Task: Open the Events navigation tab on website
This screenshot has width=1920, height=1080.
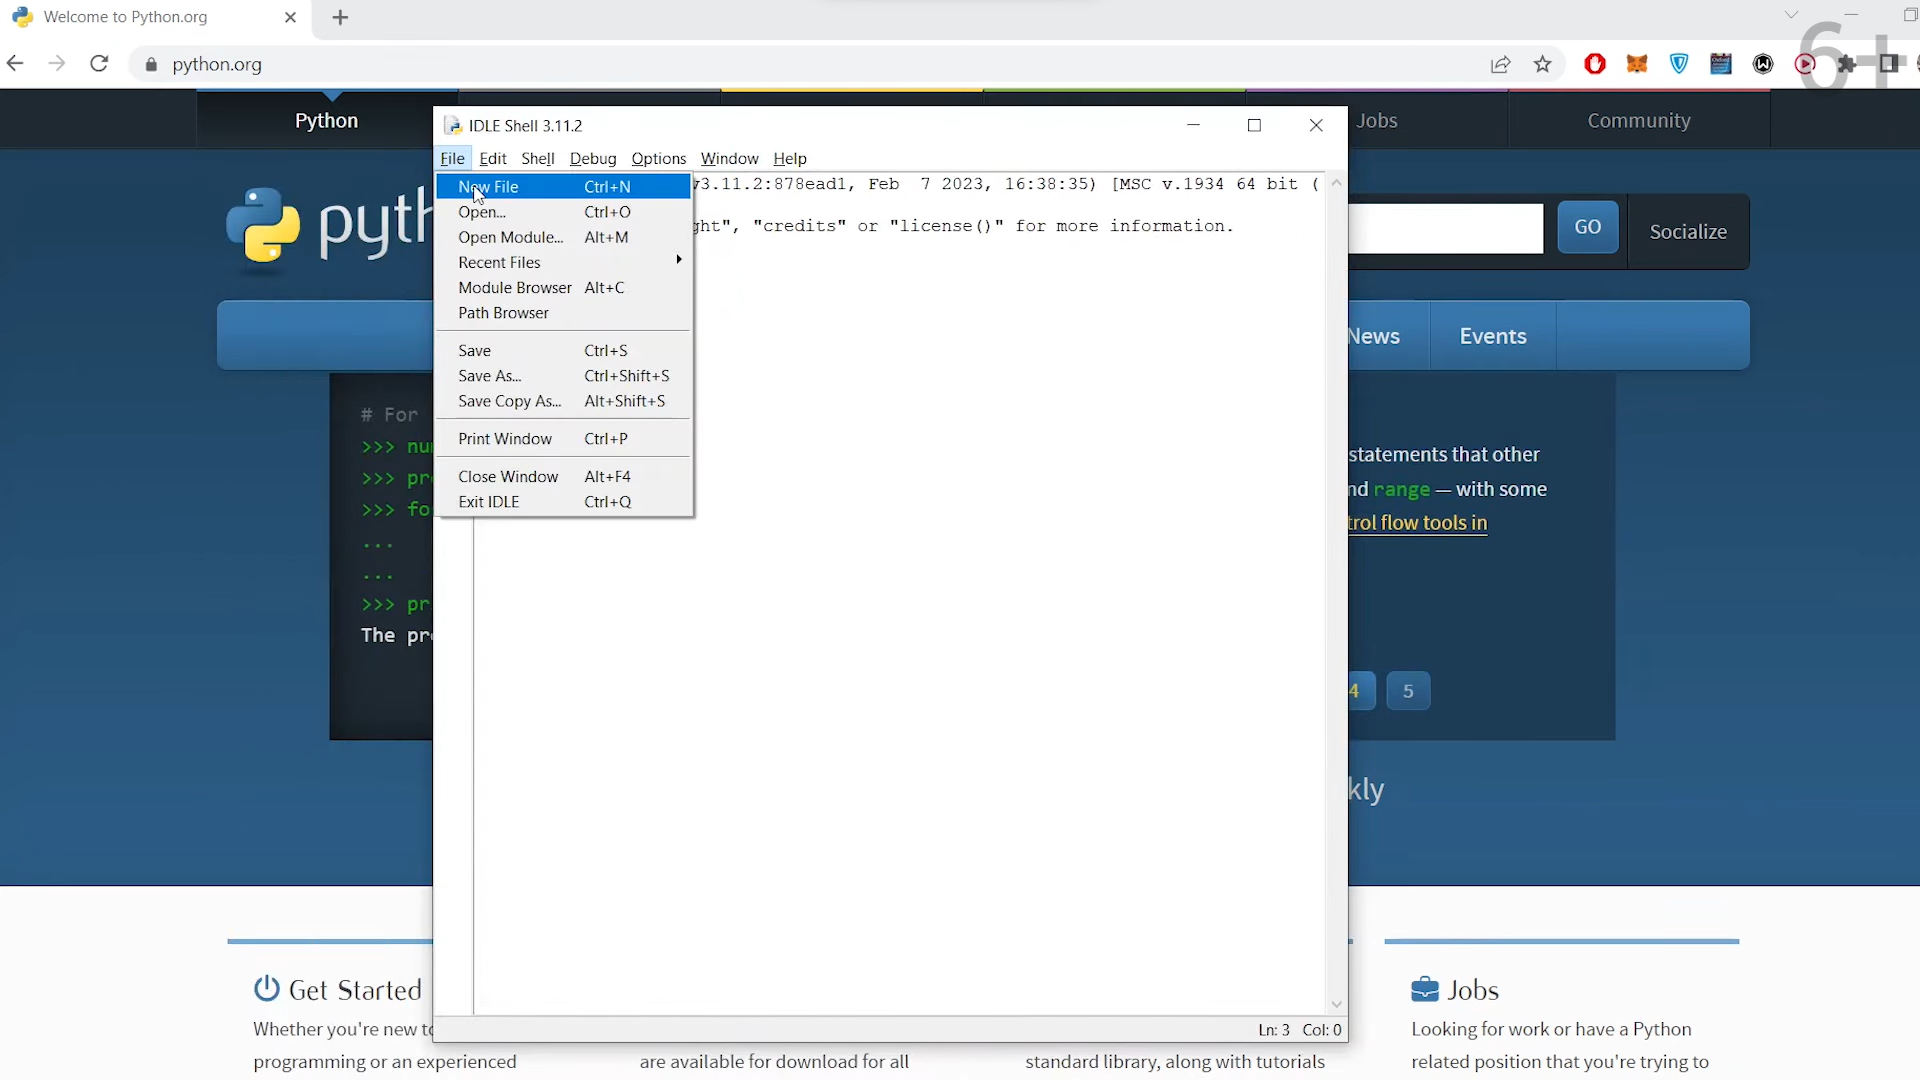Action: (x=1493, y=336)
